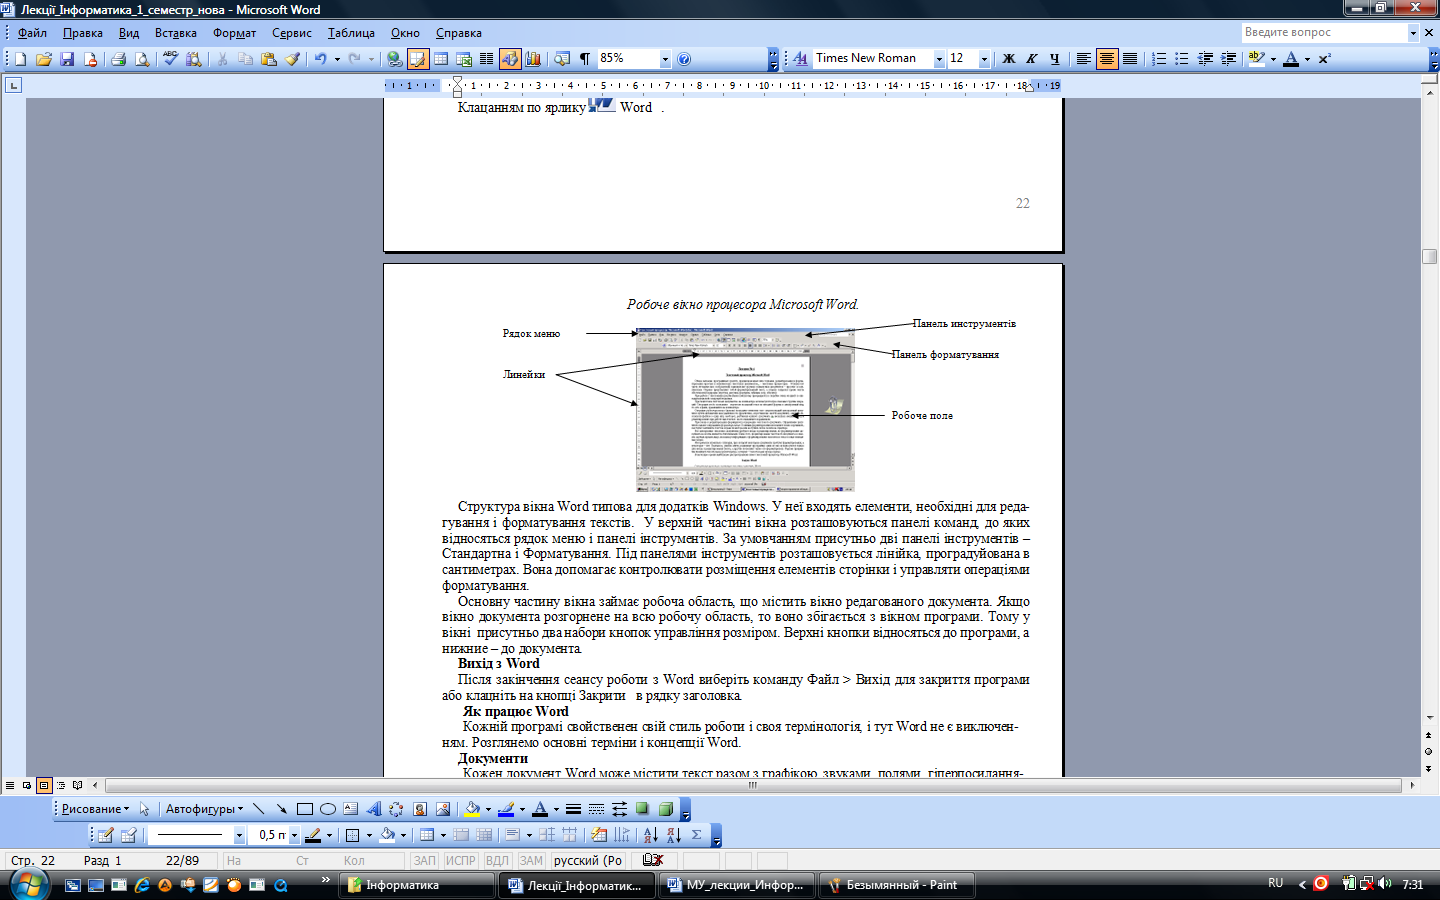
Task: Click the Fill Color bucket in Drawing toolbar
Action: [472, 809]
